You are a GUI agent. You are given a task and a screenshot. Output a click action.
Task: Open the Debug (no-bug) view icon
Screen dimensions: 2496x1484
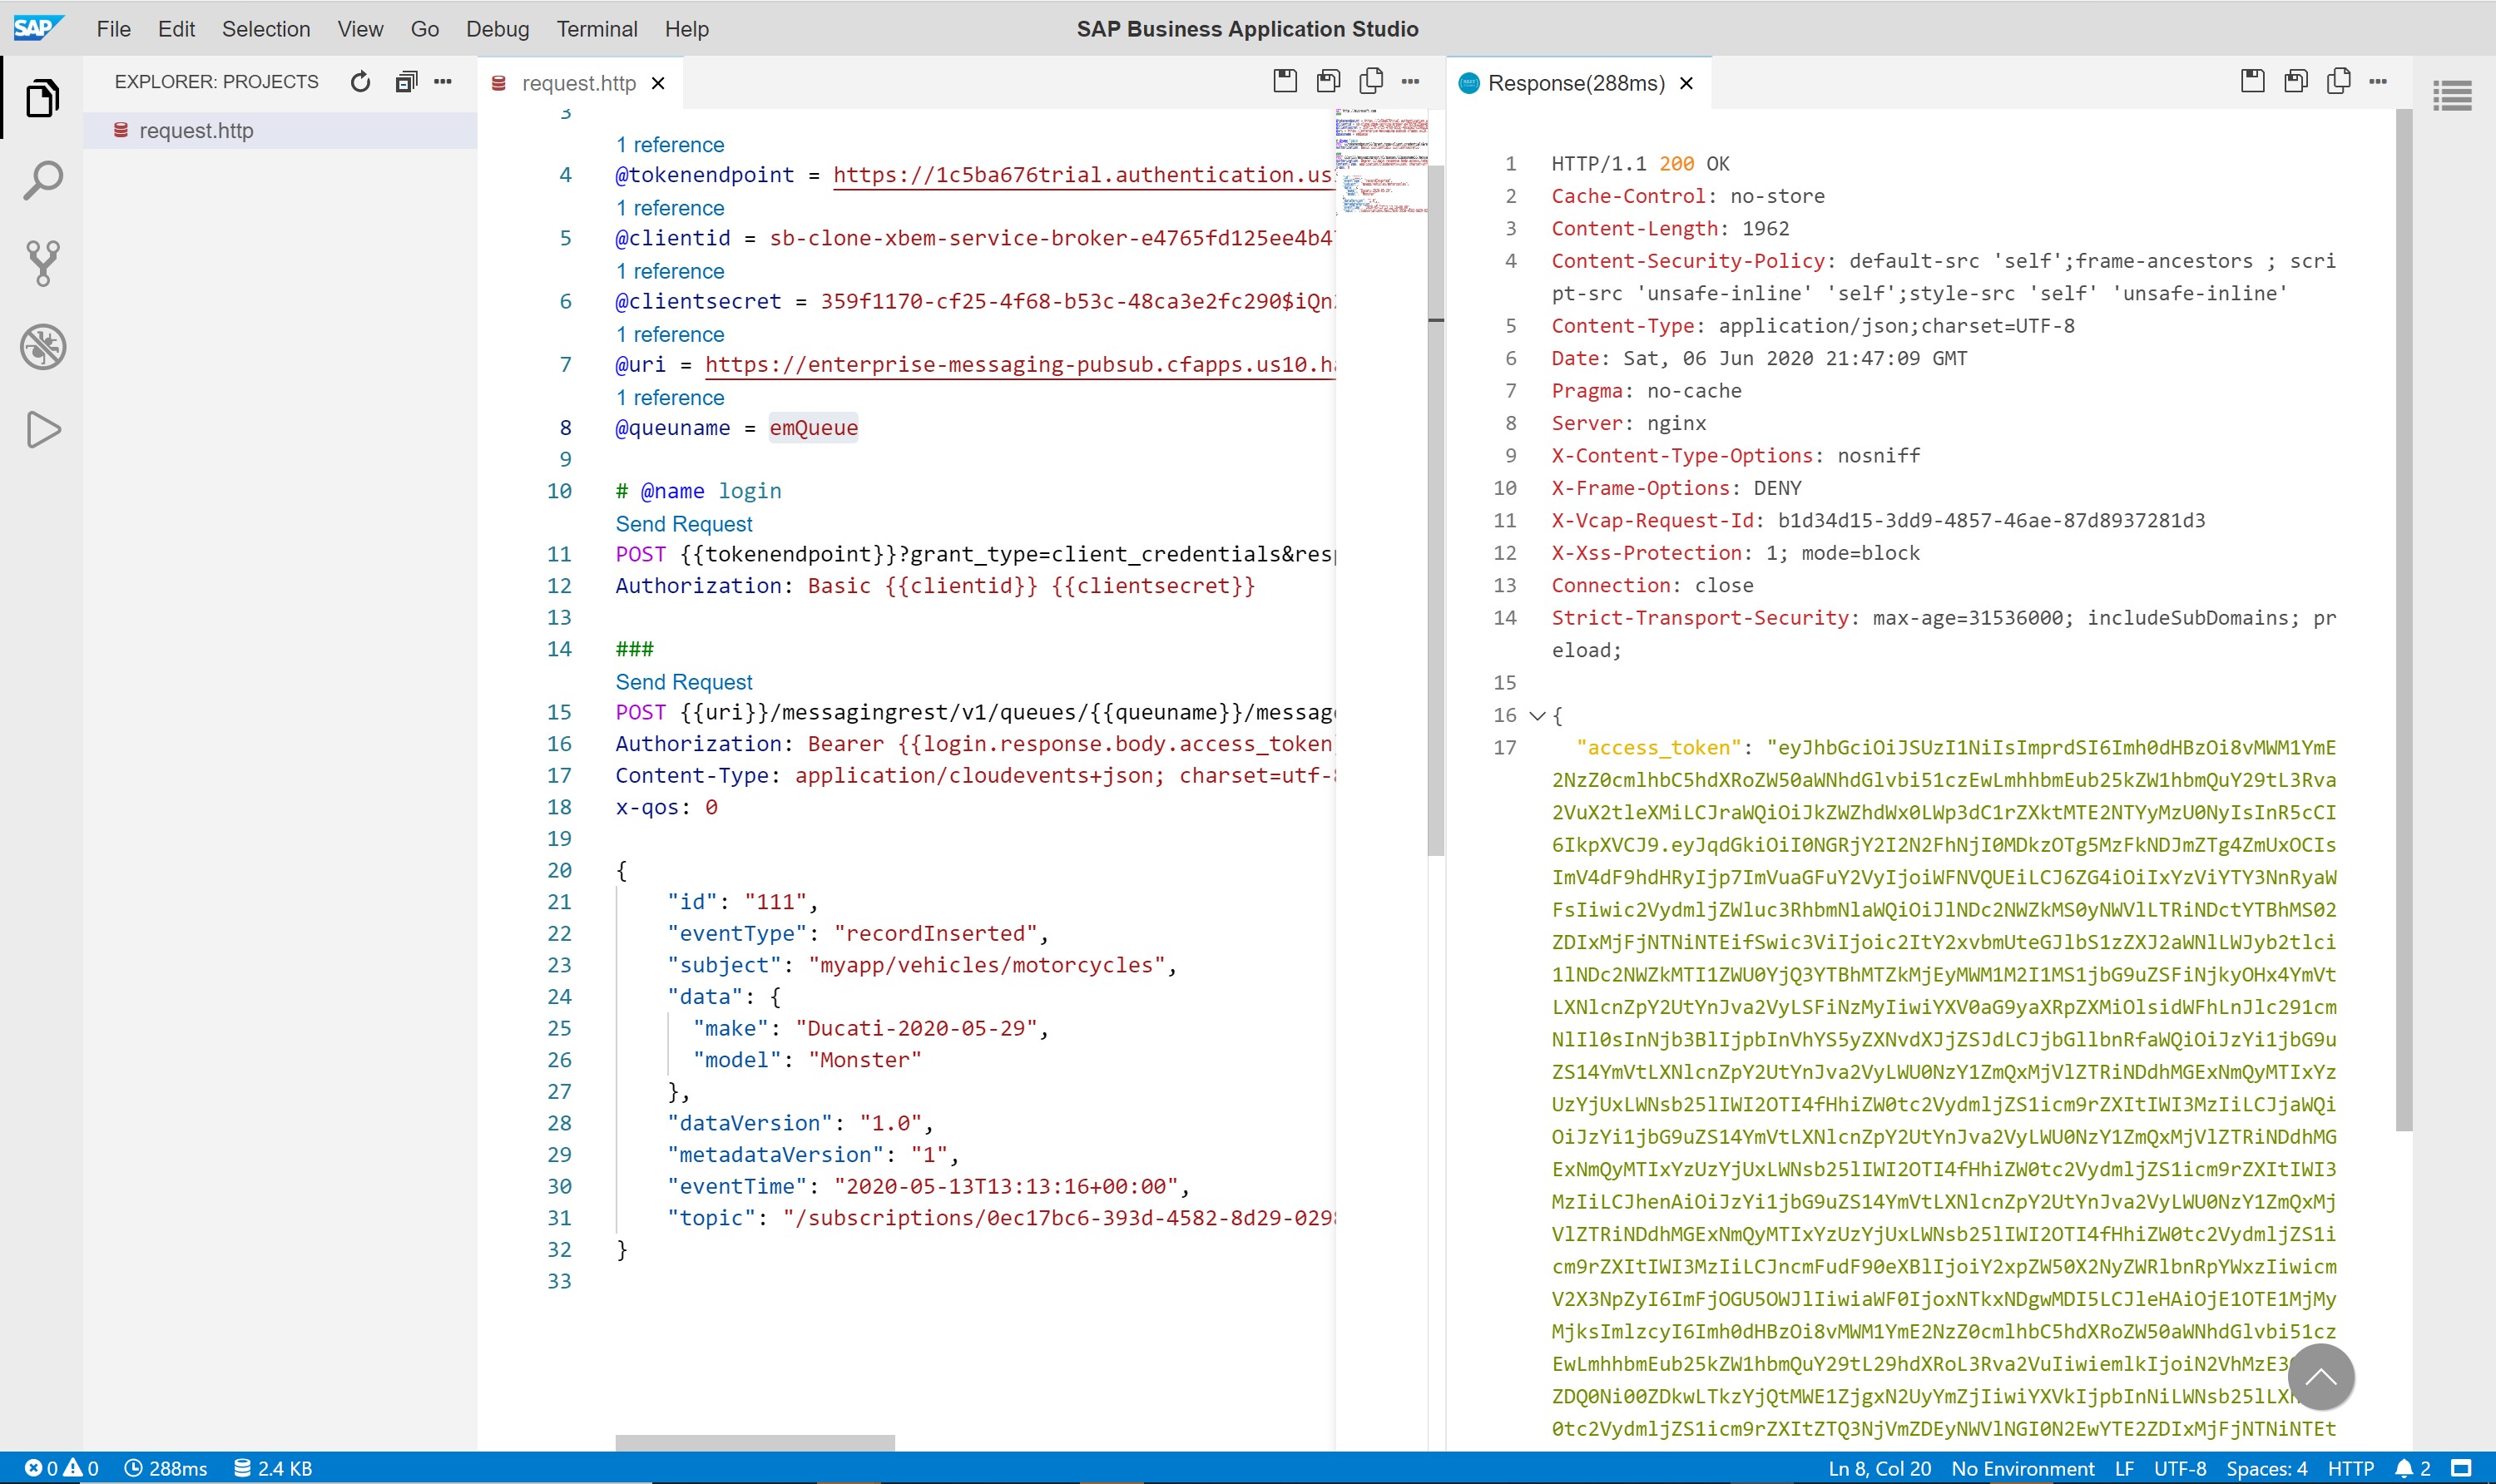(x=42, y=347)
